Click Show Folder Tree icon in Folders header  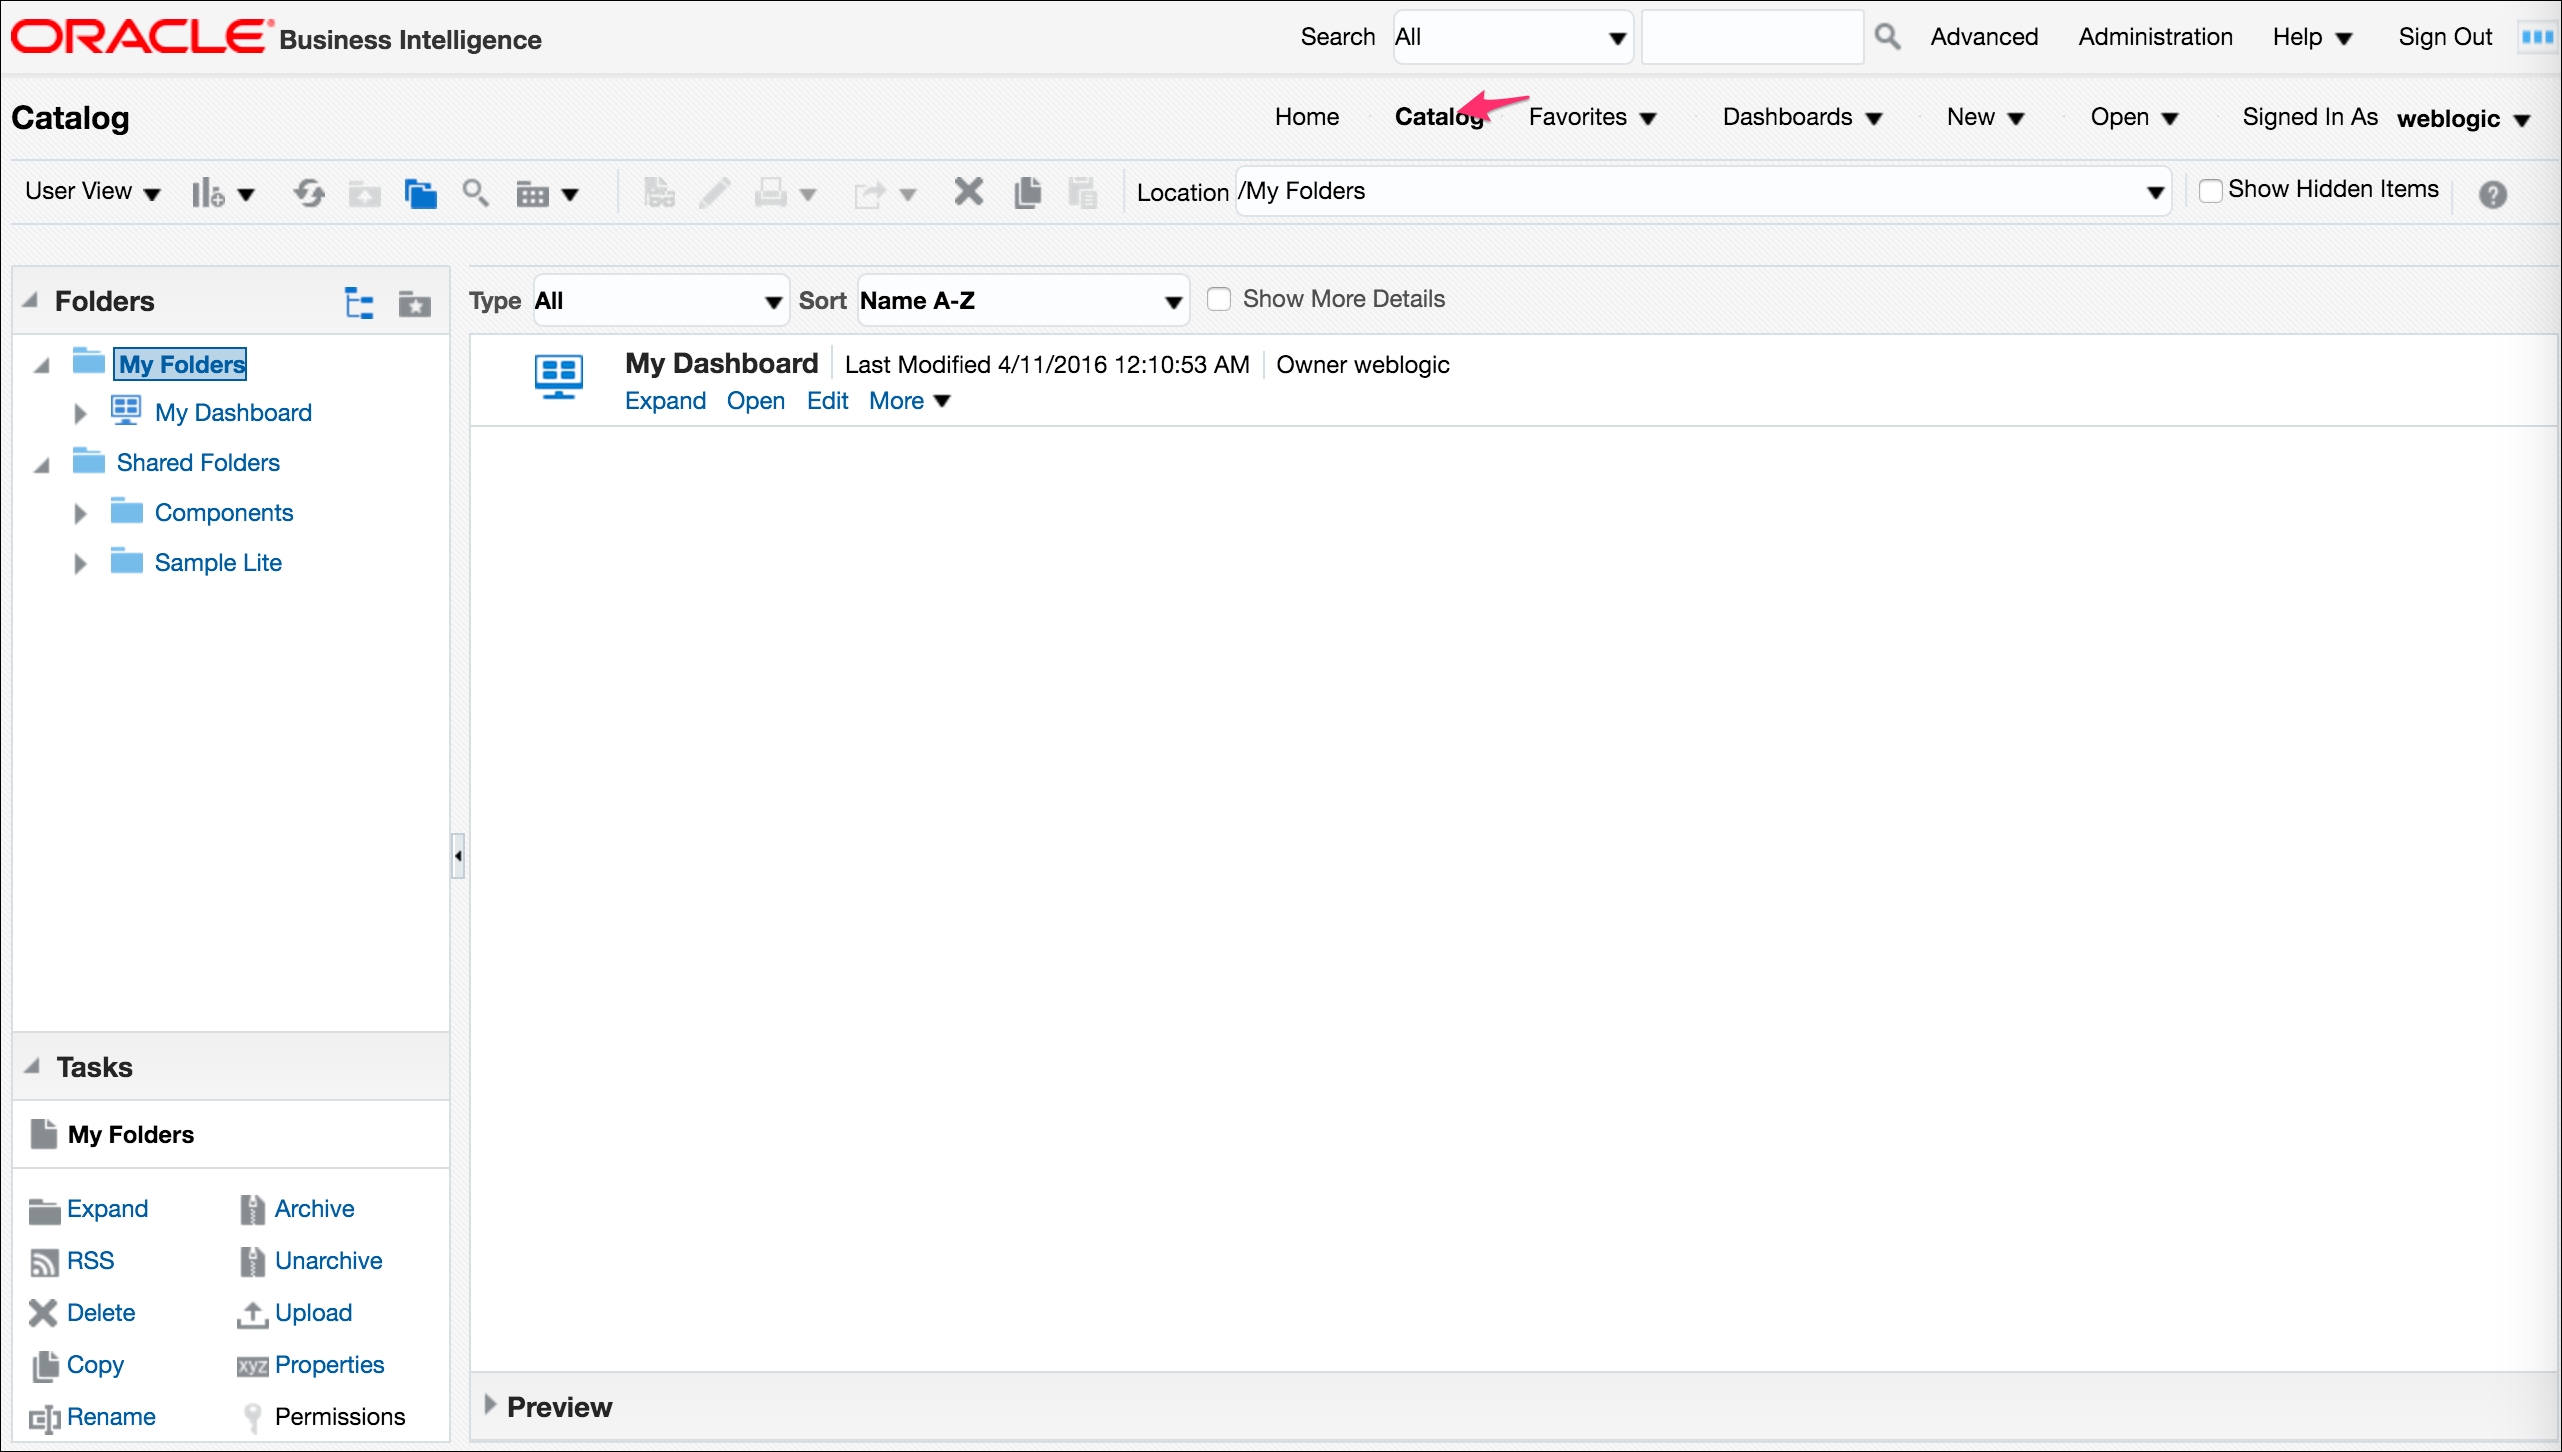359,302
